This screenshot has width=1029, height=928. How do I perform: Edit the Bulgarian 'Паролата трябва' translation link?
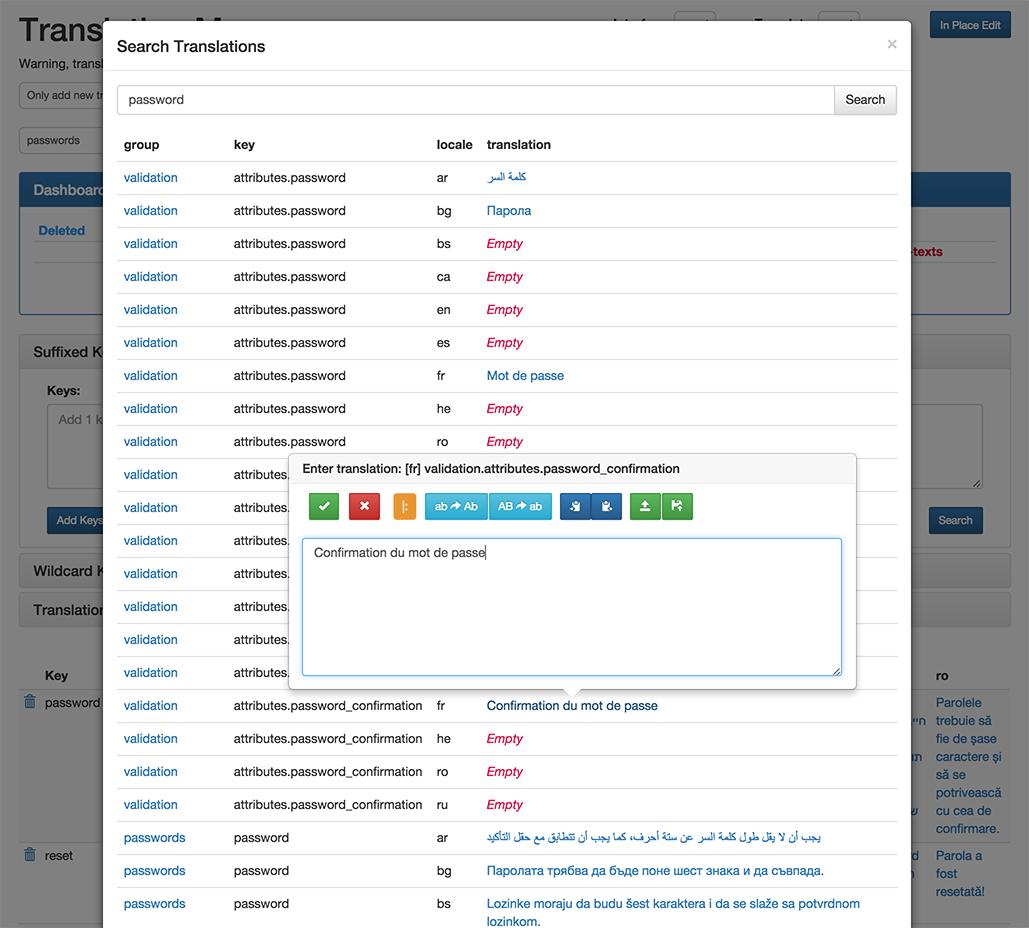(x=655, y=871)
